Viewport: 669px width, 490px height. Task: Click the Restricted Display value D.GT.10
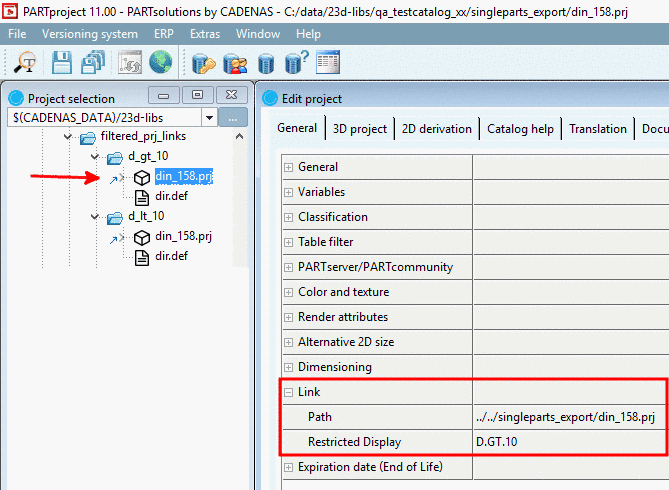(x=496, y=442)
